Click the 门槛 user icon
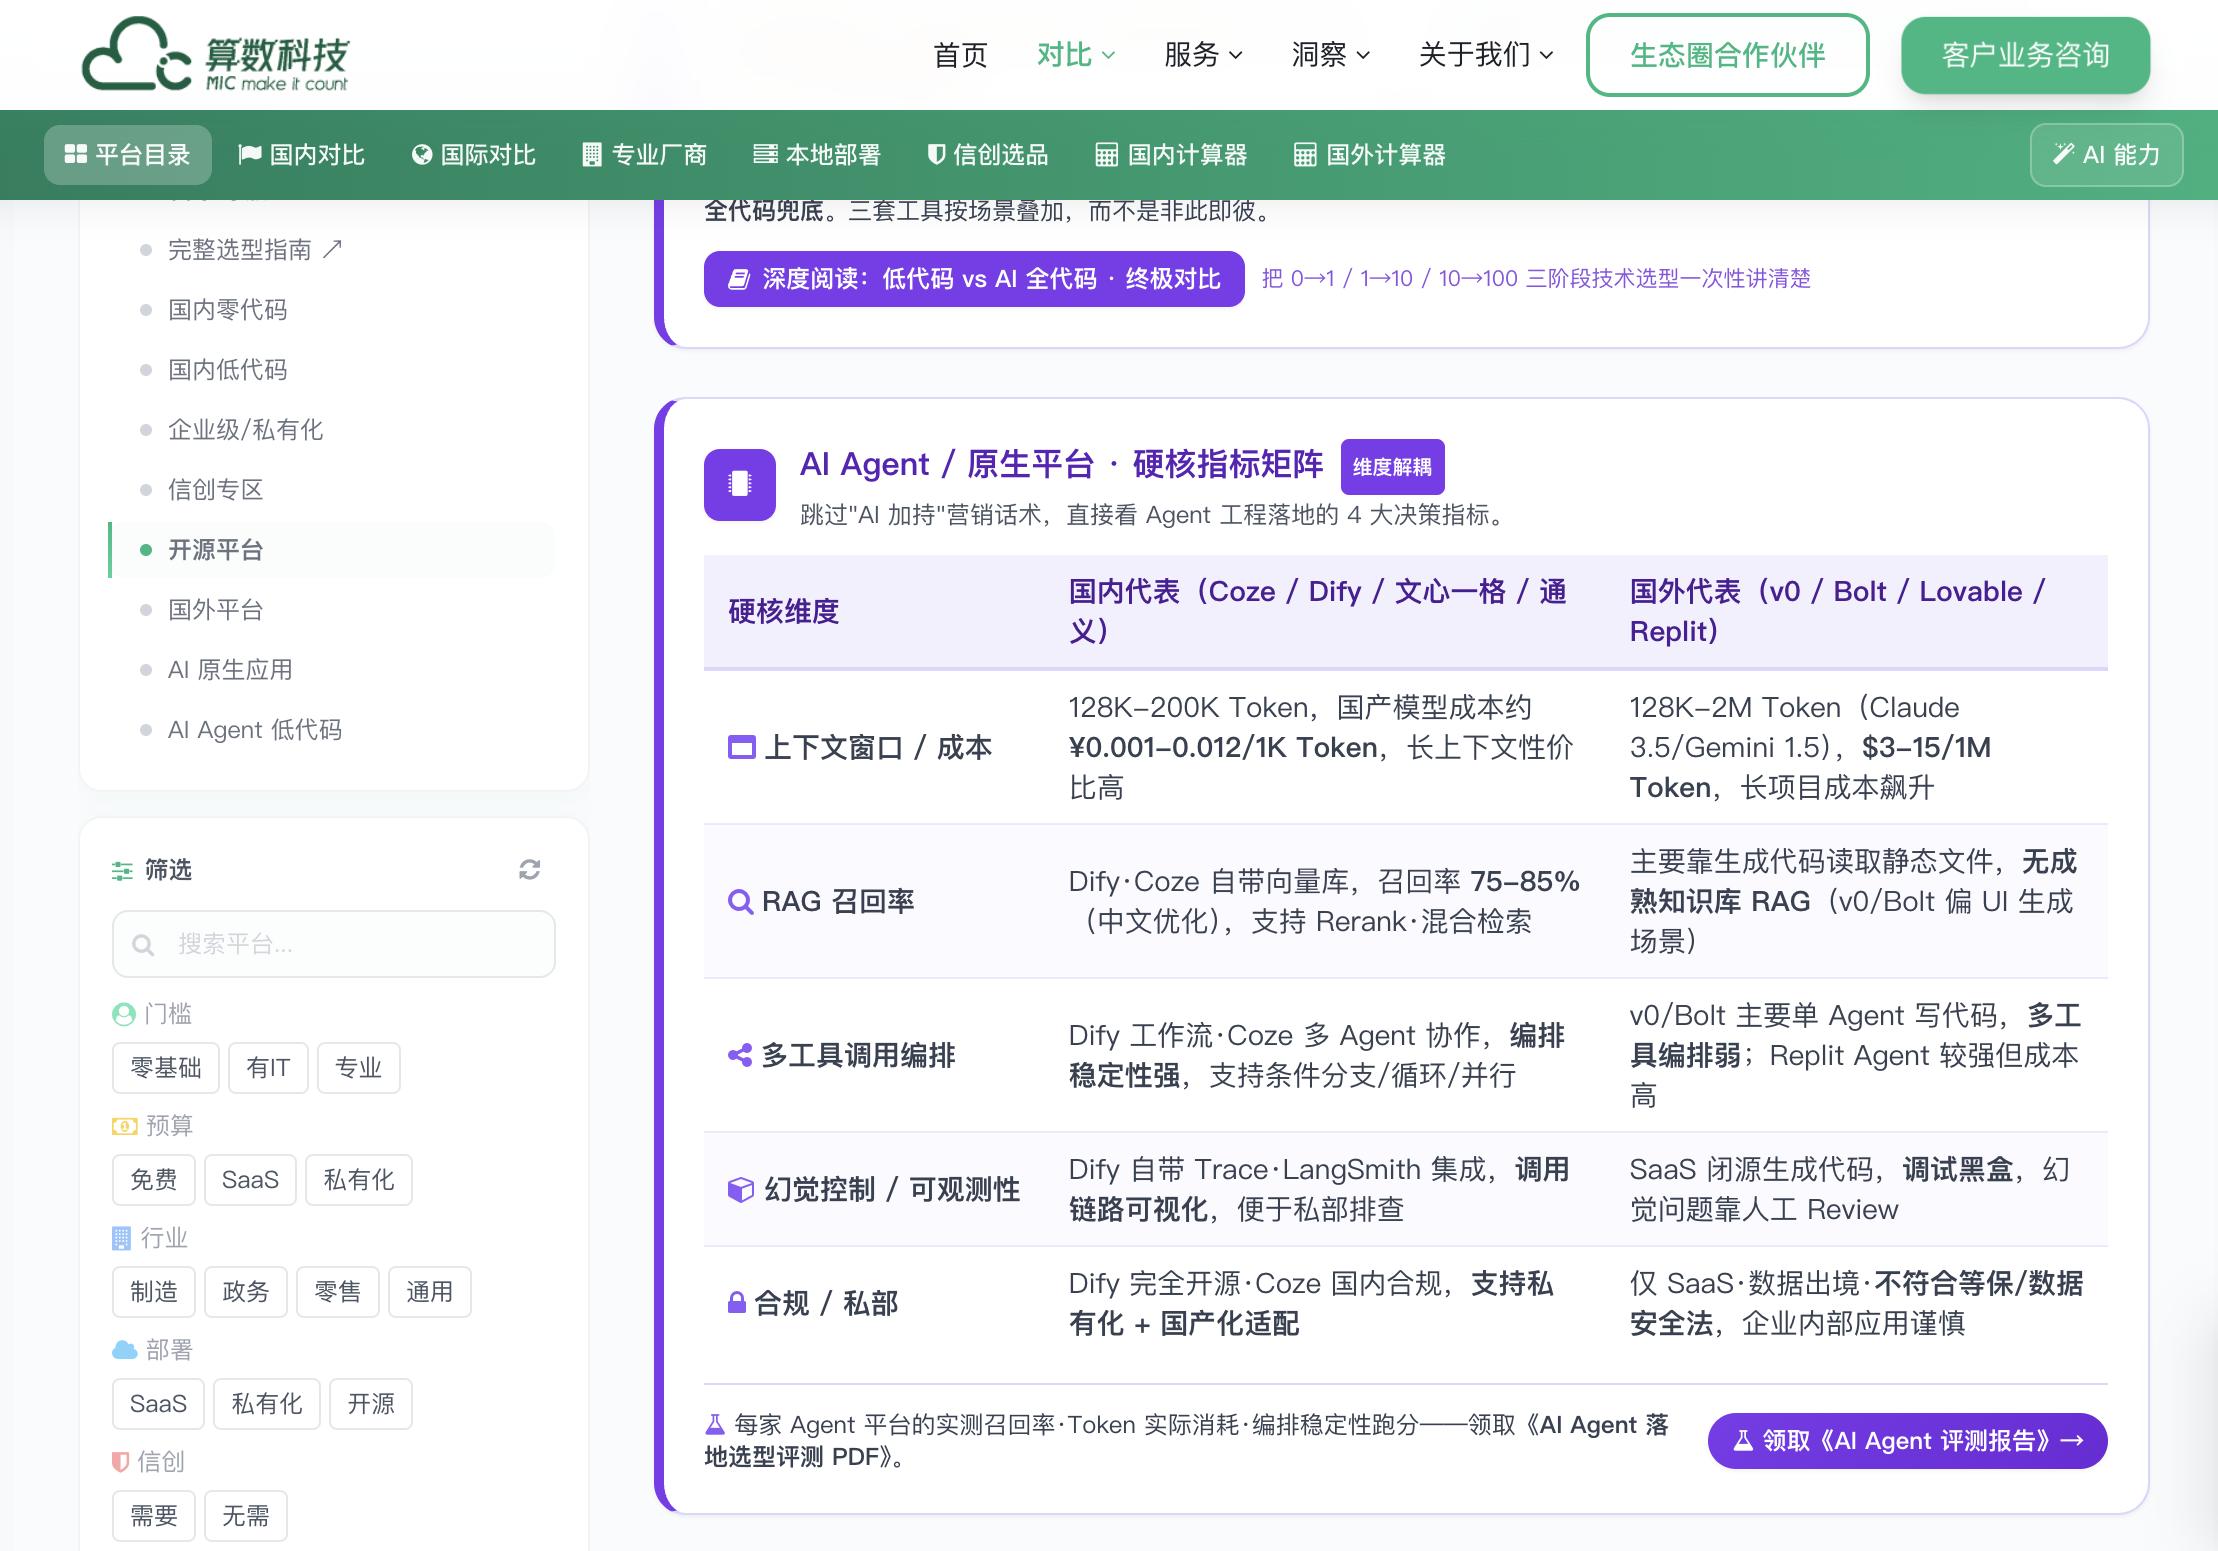The image size is (2218, 1551). tap(124, 1014)
